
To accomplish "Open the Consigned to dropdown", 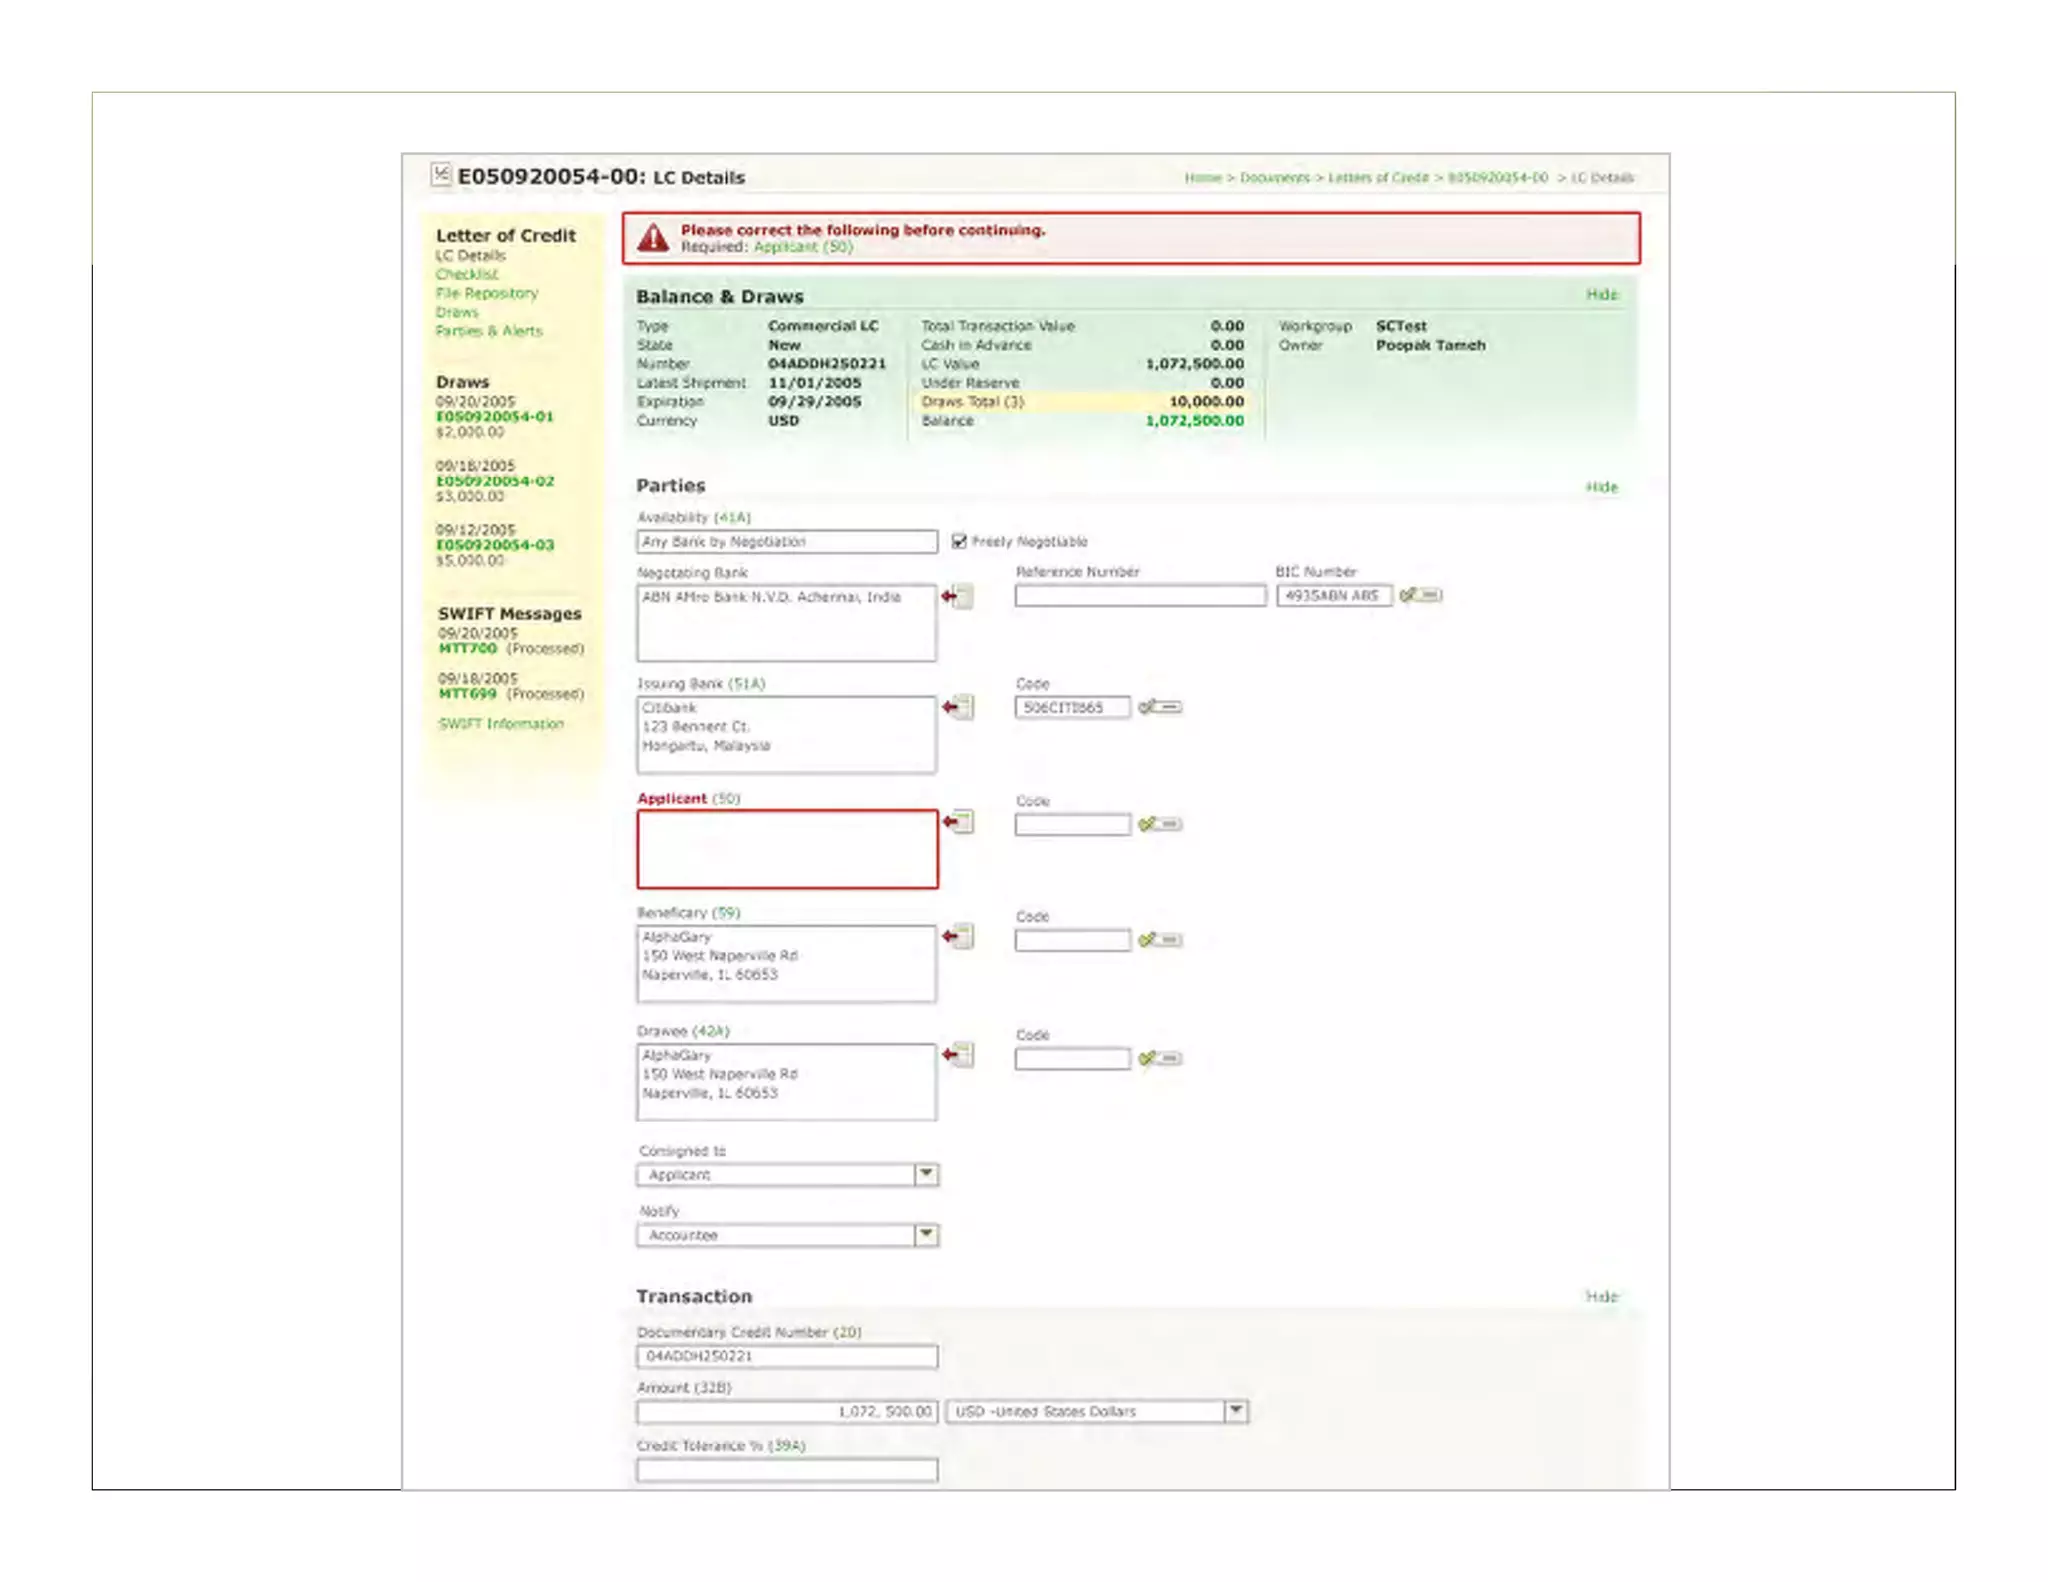I will point(926,1174).
